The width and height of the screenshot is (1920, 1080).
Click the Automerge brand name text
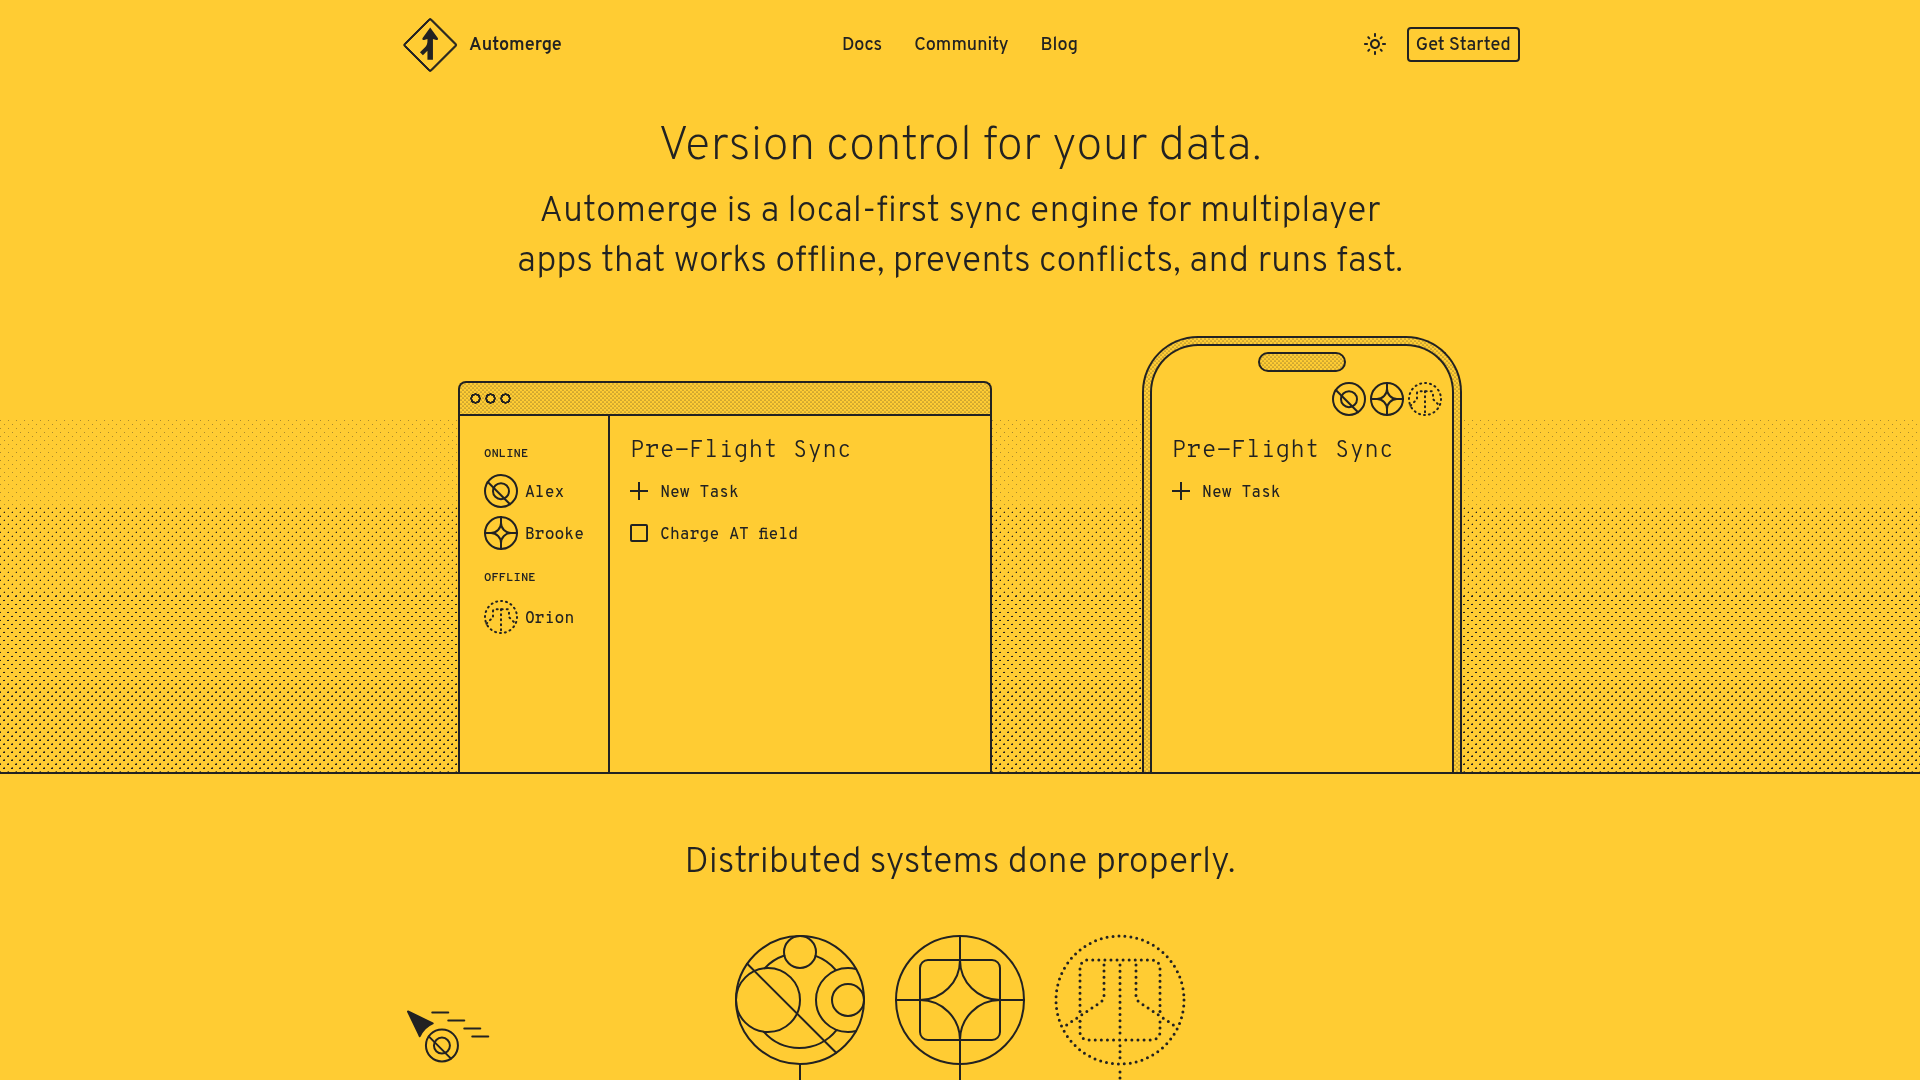point(515,44)
